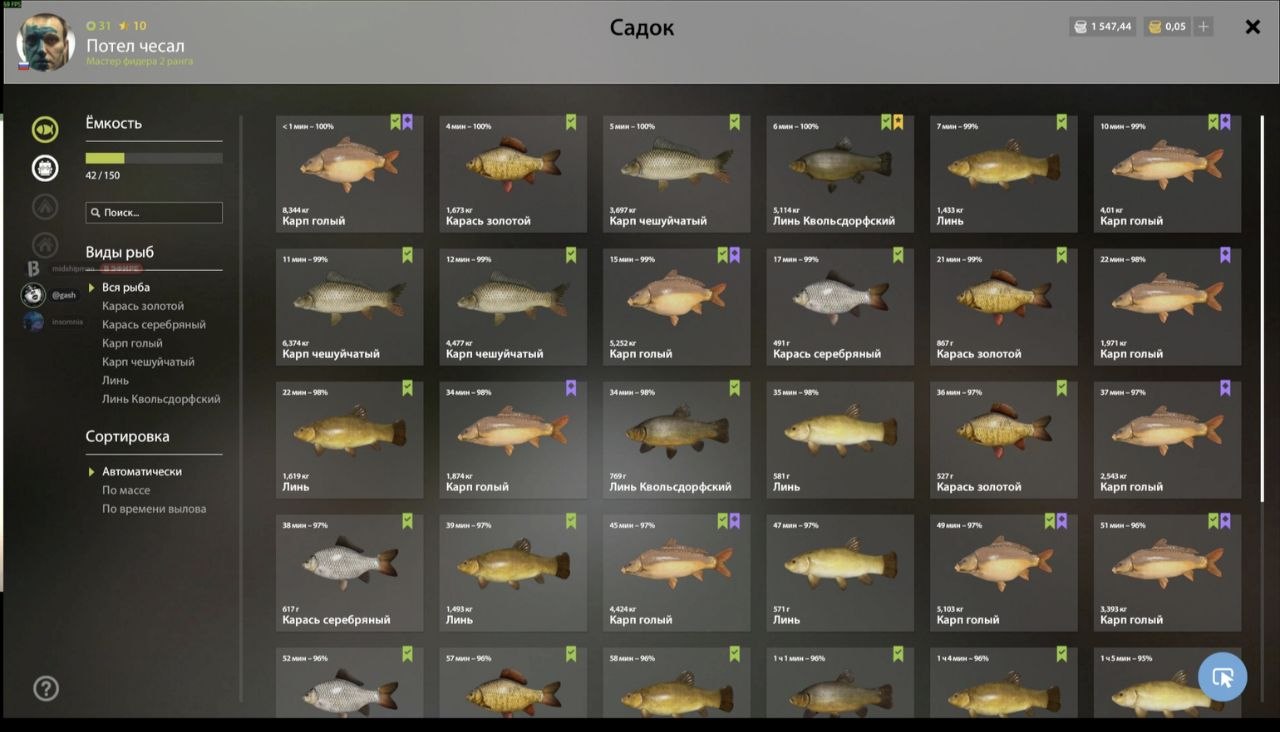The image size is (1280, 732).
Task: Filter by Карась серебряный species
Action: click(154, 325)
